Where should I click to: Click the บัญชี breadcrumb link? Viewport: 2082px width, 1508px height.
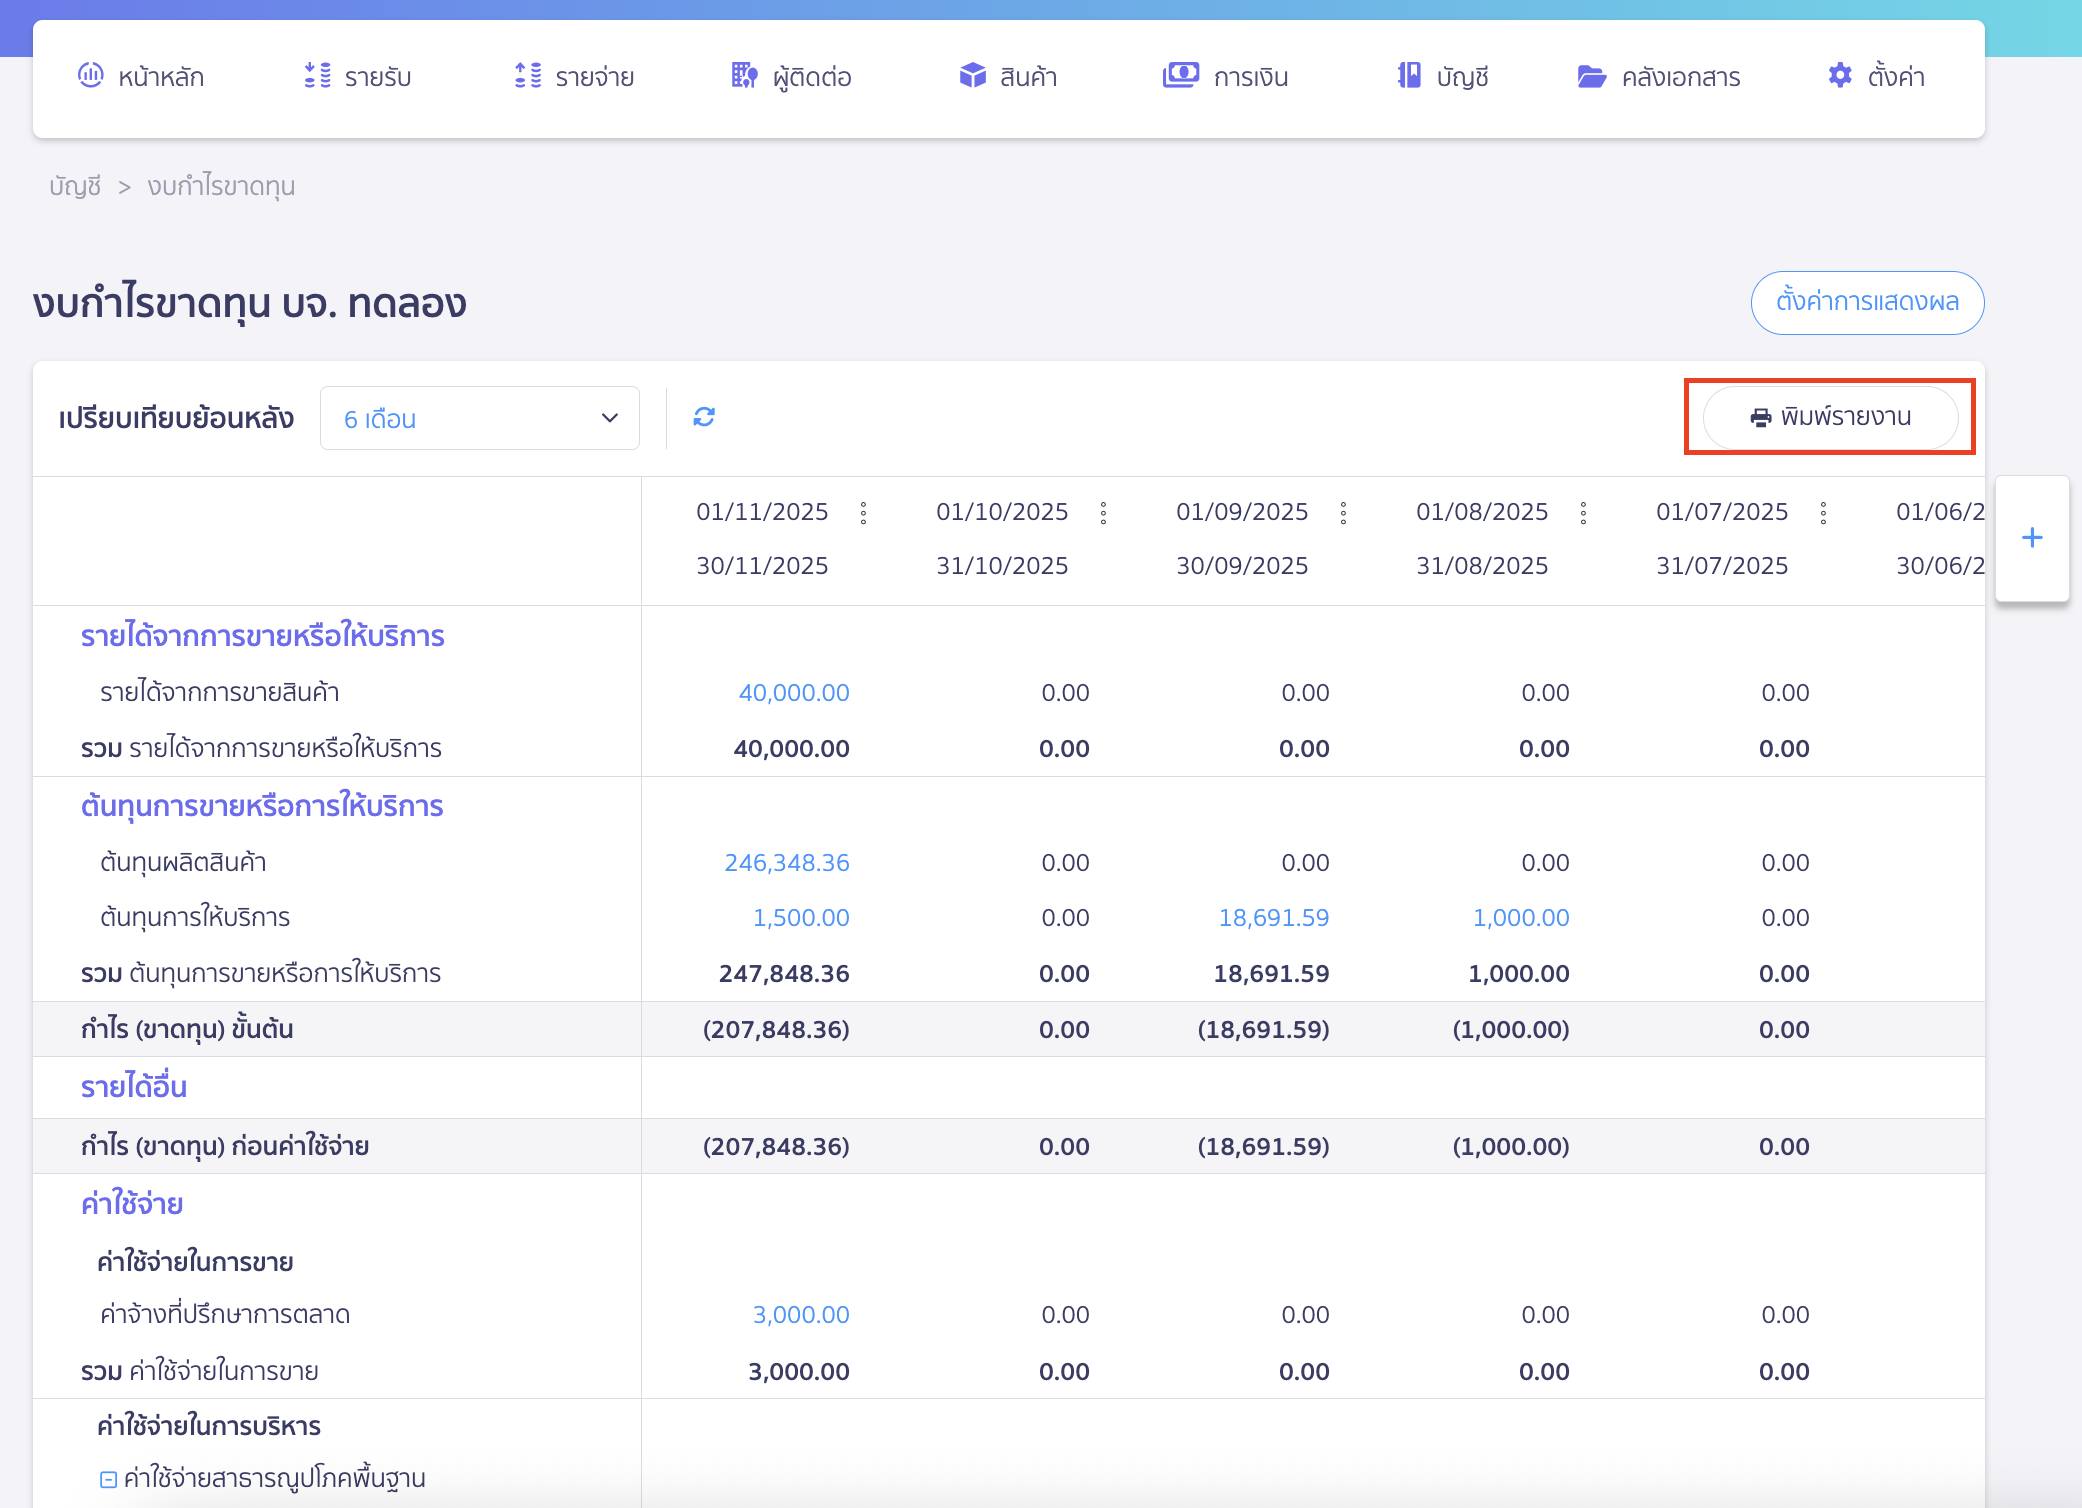75,186
